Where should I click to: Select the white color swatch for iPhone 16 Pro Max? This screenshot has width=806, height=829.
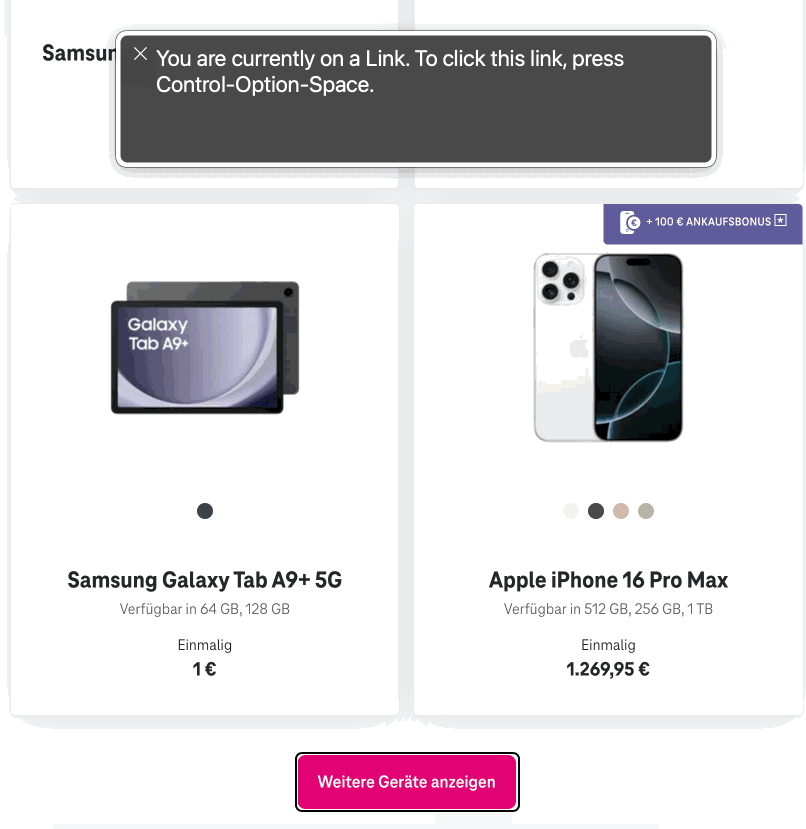click(570, 511)
